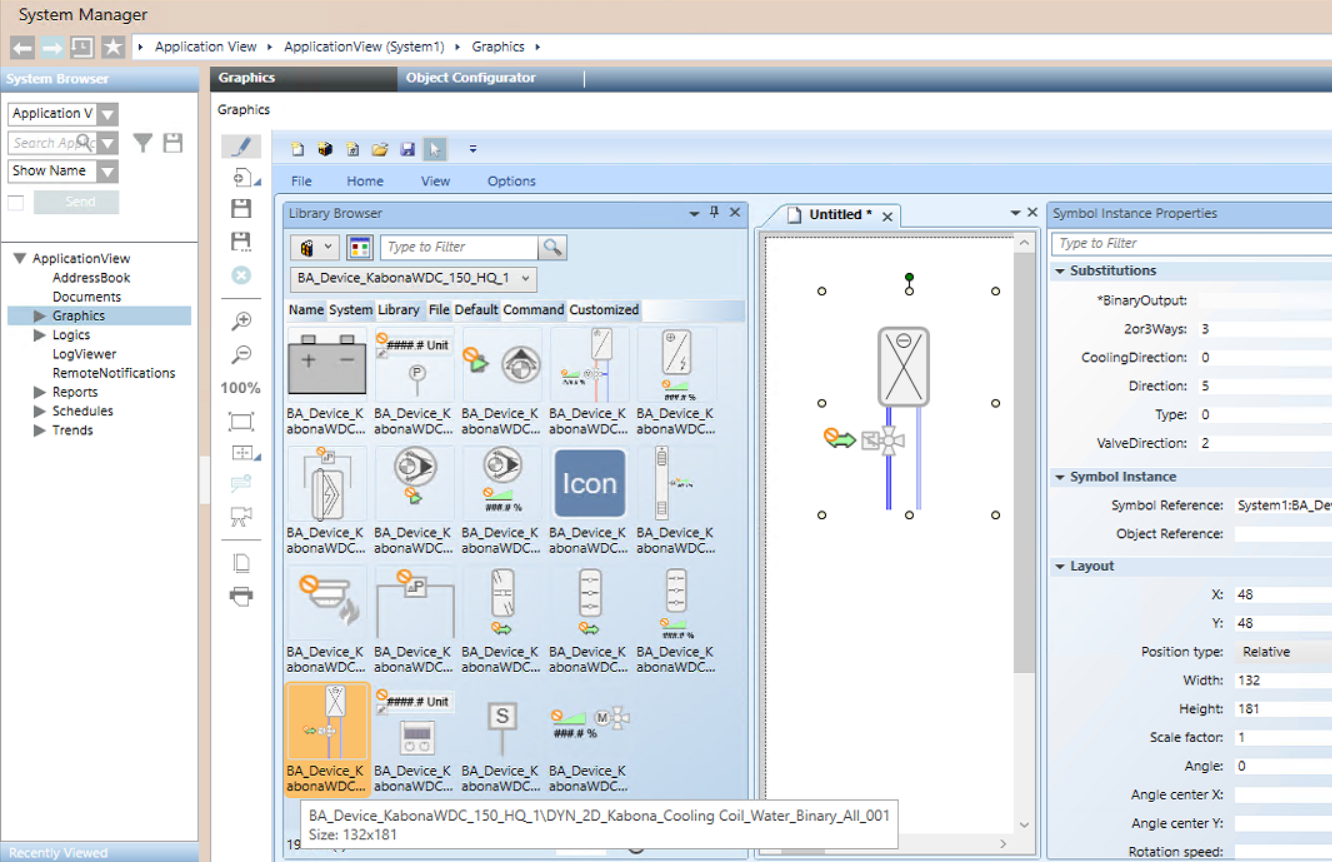Tick the checkbox beside the Send button
1332x862 pixels.
16,203
